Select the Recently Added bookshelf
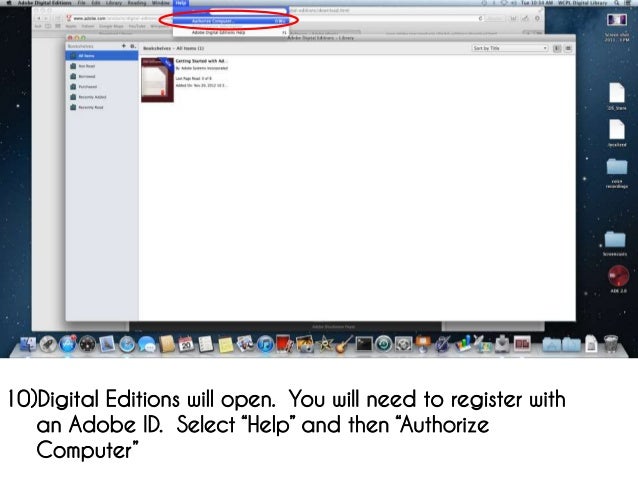638x479 pixels. [x=102, y=97]
